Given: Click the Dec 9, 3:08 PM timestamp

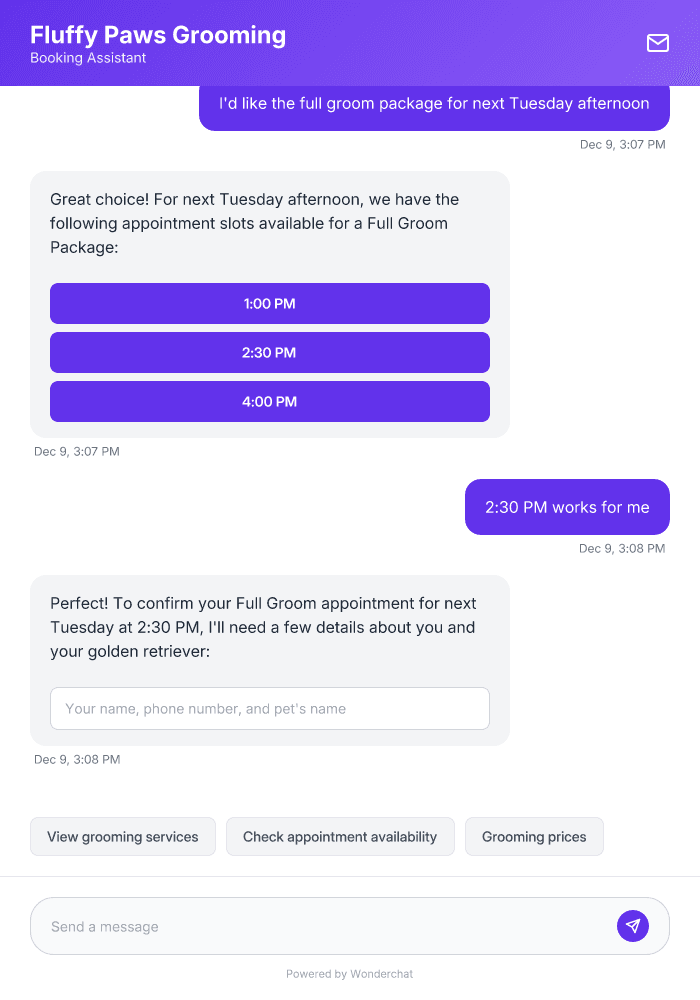Looking at the screenshot, I should (77, 759).
